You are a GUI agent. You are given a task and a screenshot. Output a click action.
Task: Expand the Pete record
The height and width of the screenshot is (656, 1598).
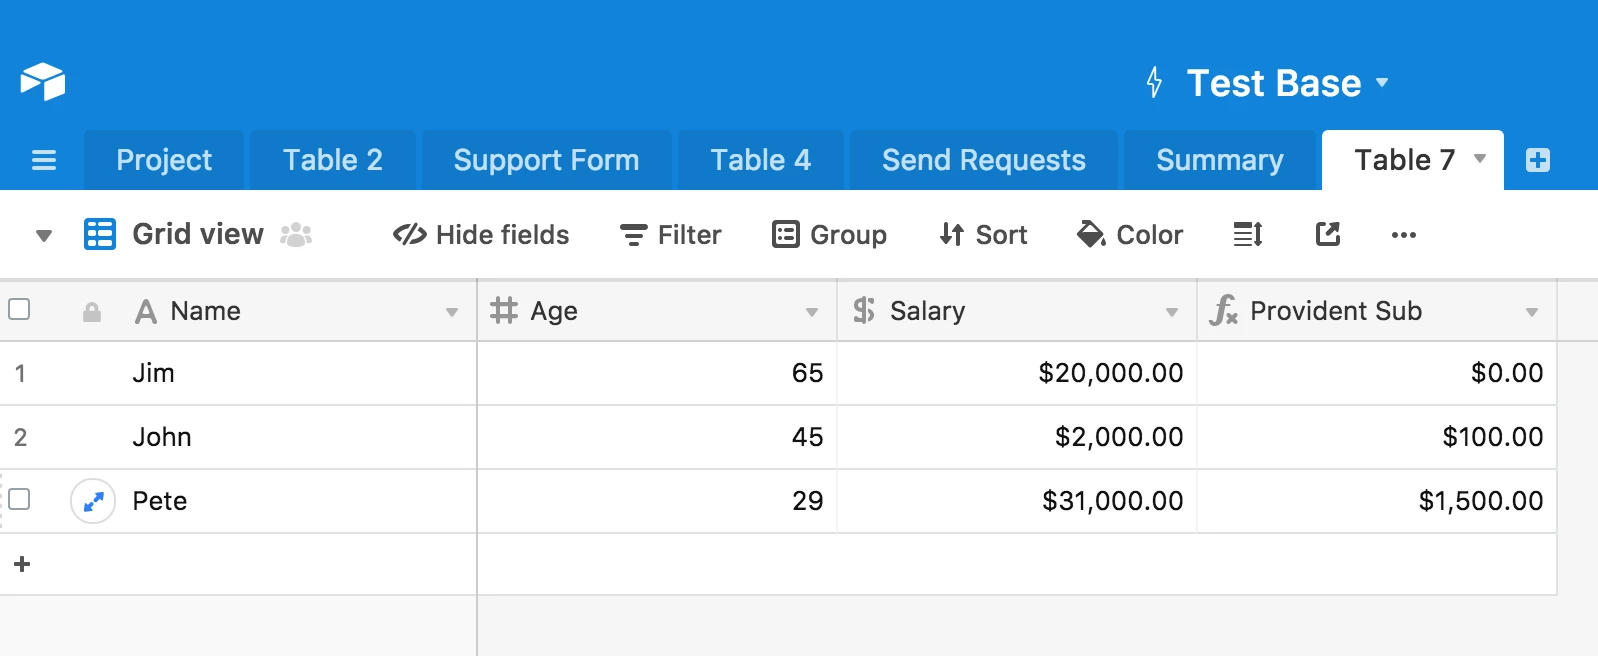click(93, 501)
